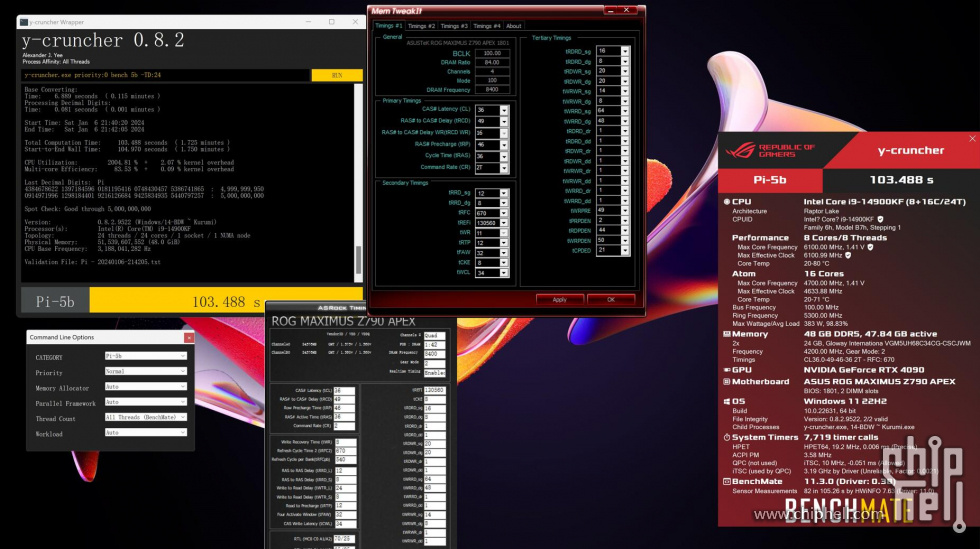Screen dimensions: 980x549
Task: Open the Thread Count dropdown
Action: pyautogui.click(x=146, y=417)
